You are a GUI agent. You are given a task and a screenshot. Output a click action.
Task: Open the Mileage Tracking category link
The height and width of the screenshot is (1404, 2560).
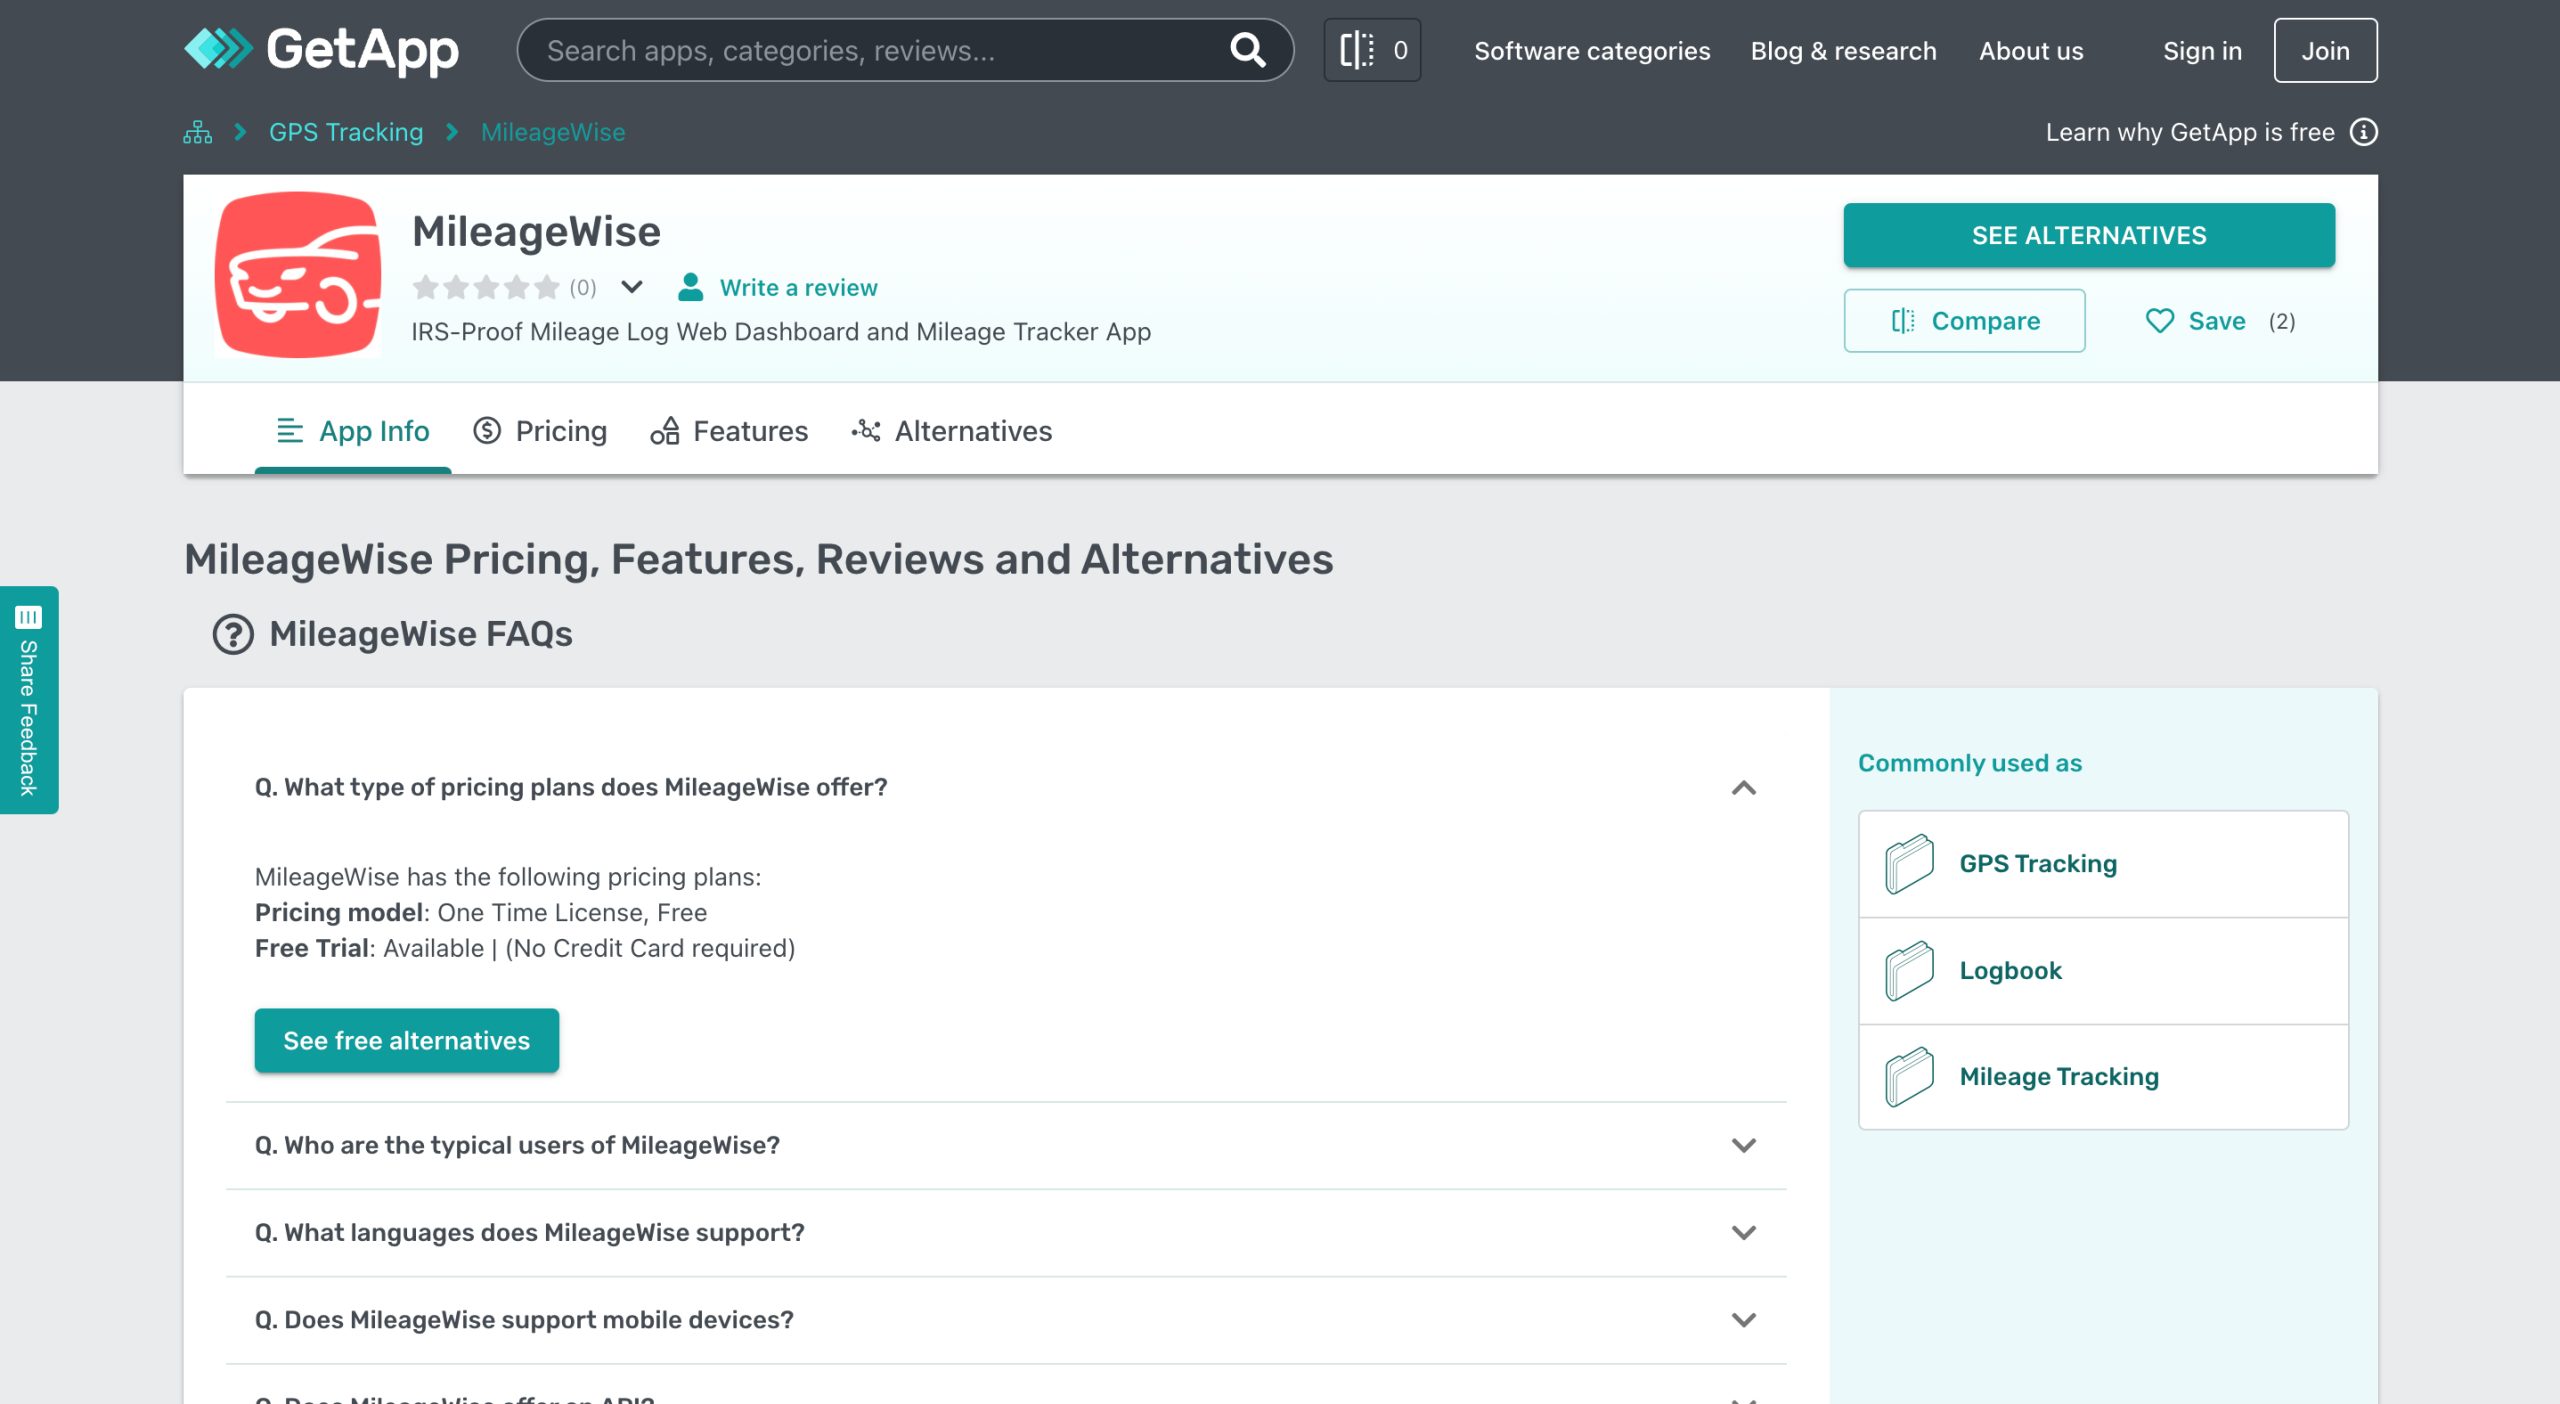[x=2059, y=1077]
